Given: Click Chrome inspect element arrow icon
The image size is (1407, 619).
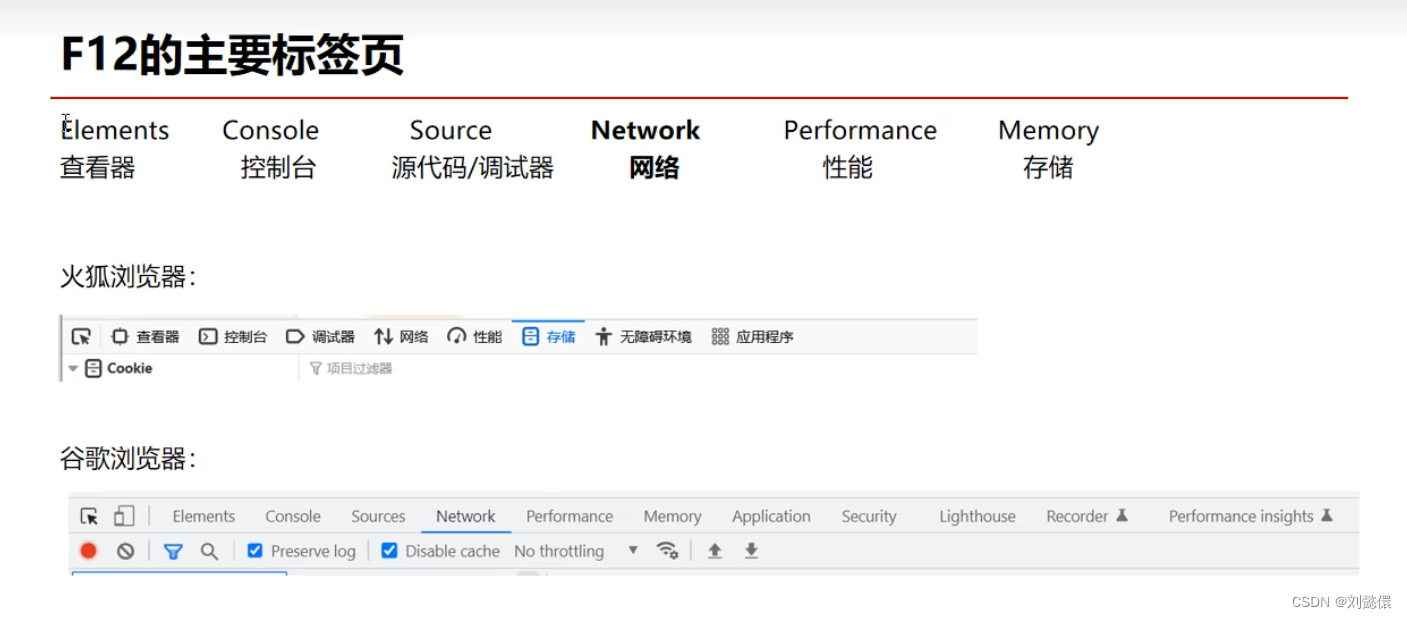Looking at the screenshot, I should click(x=90, y=517).
